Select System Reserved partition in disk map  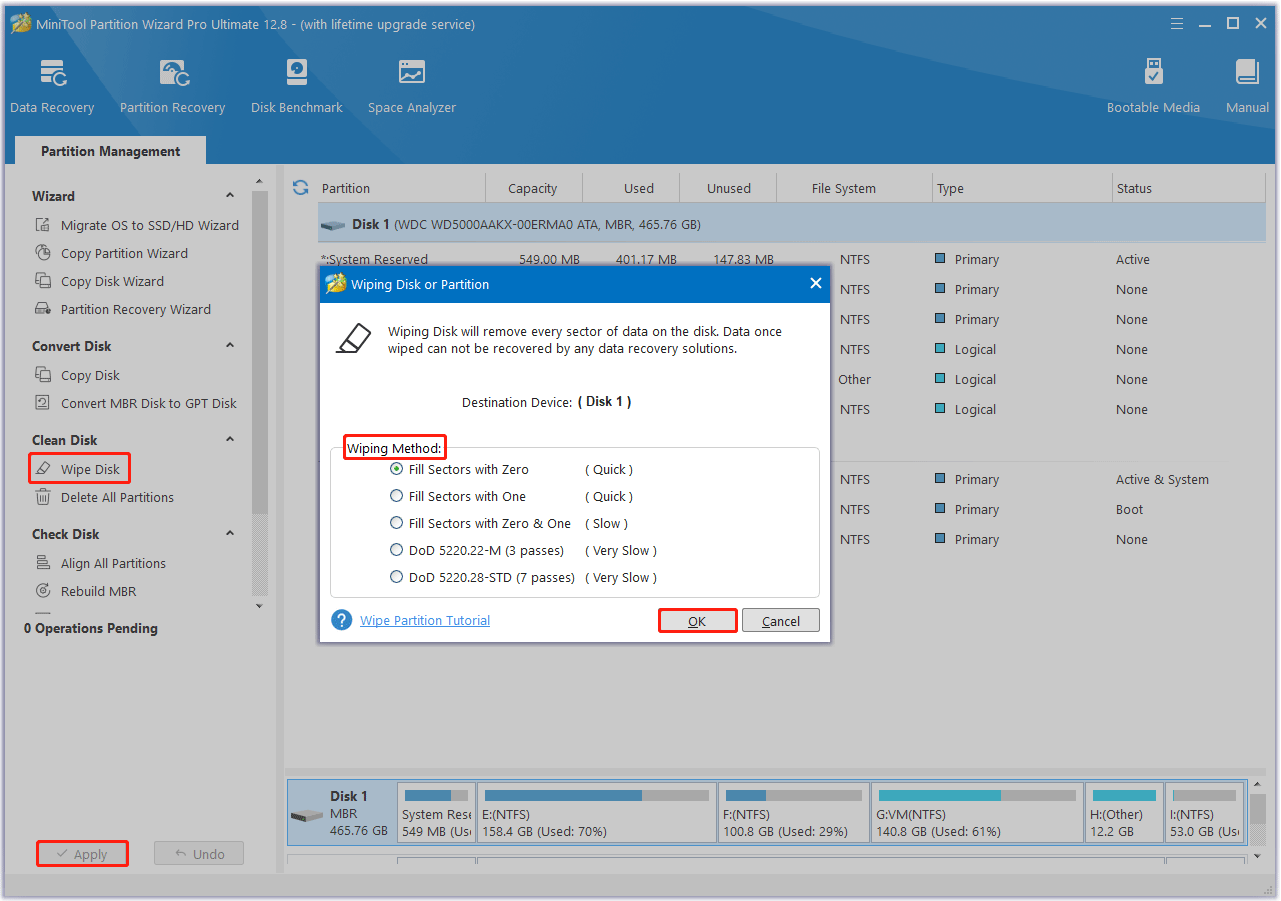(436, 812)
